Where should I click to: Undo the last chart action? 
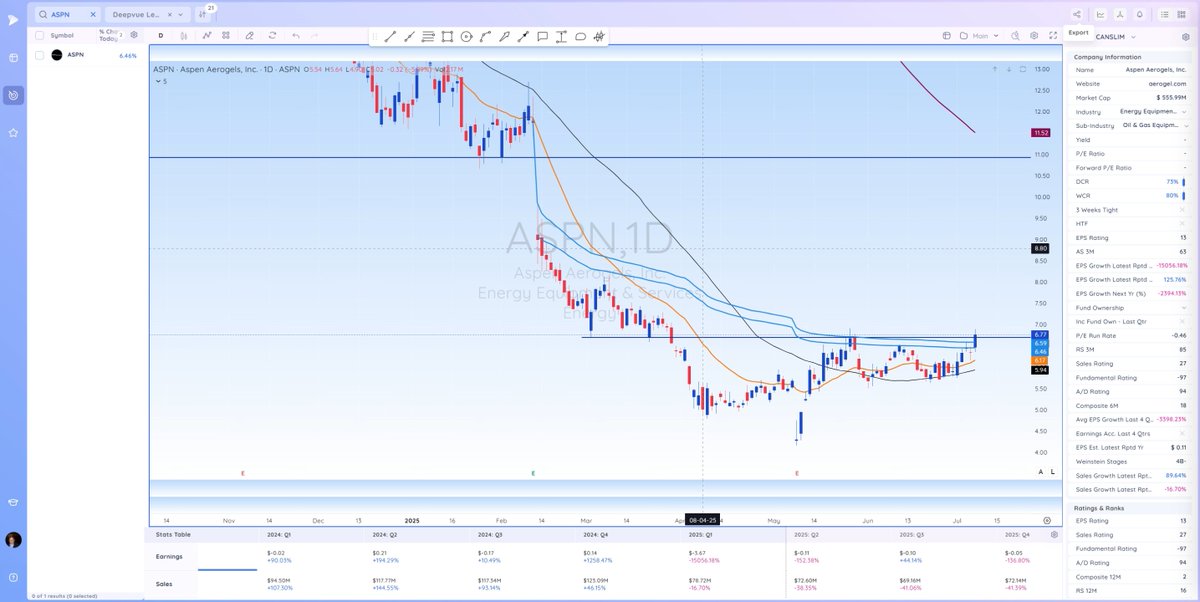point(297,36)
